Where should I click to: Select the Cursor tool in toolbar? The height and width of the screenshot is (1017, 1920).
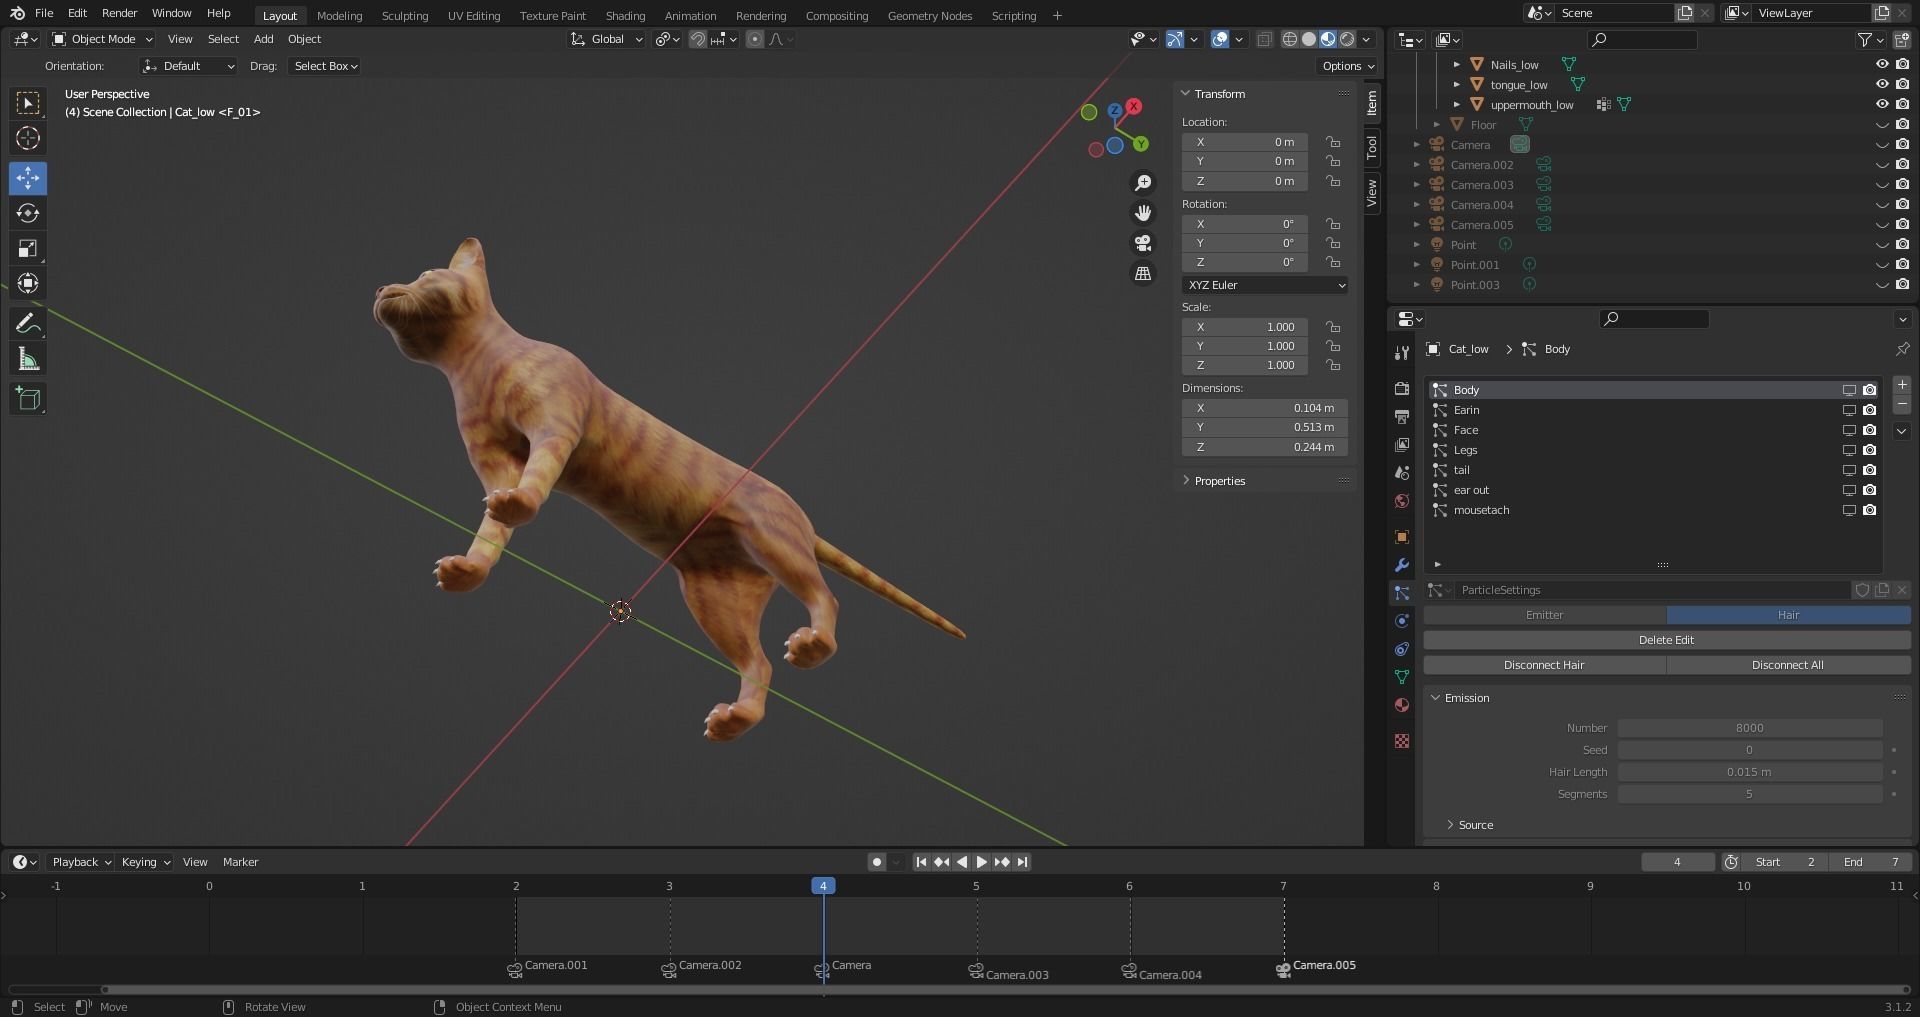[28, 138]
